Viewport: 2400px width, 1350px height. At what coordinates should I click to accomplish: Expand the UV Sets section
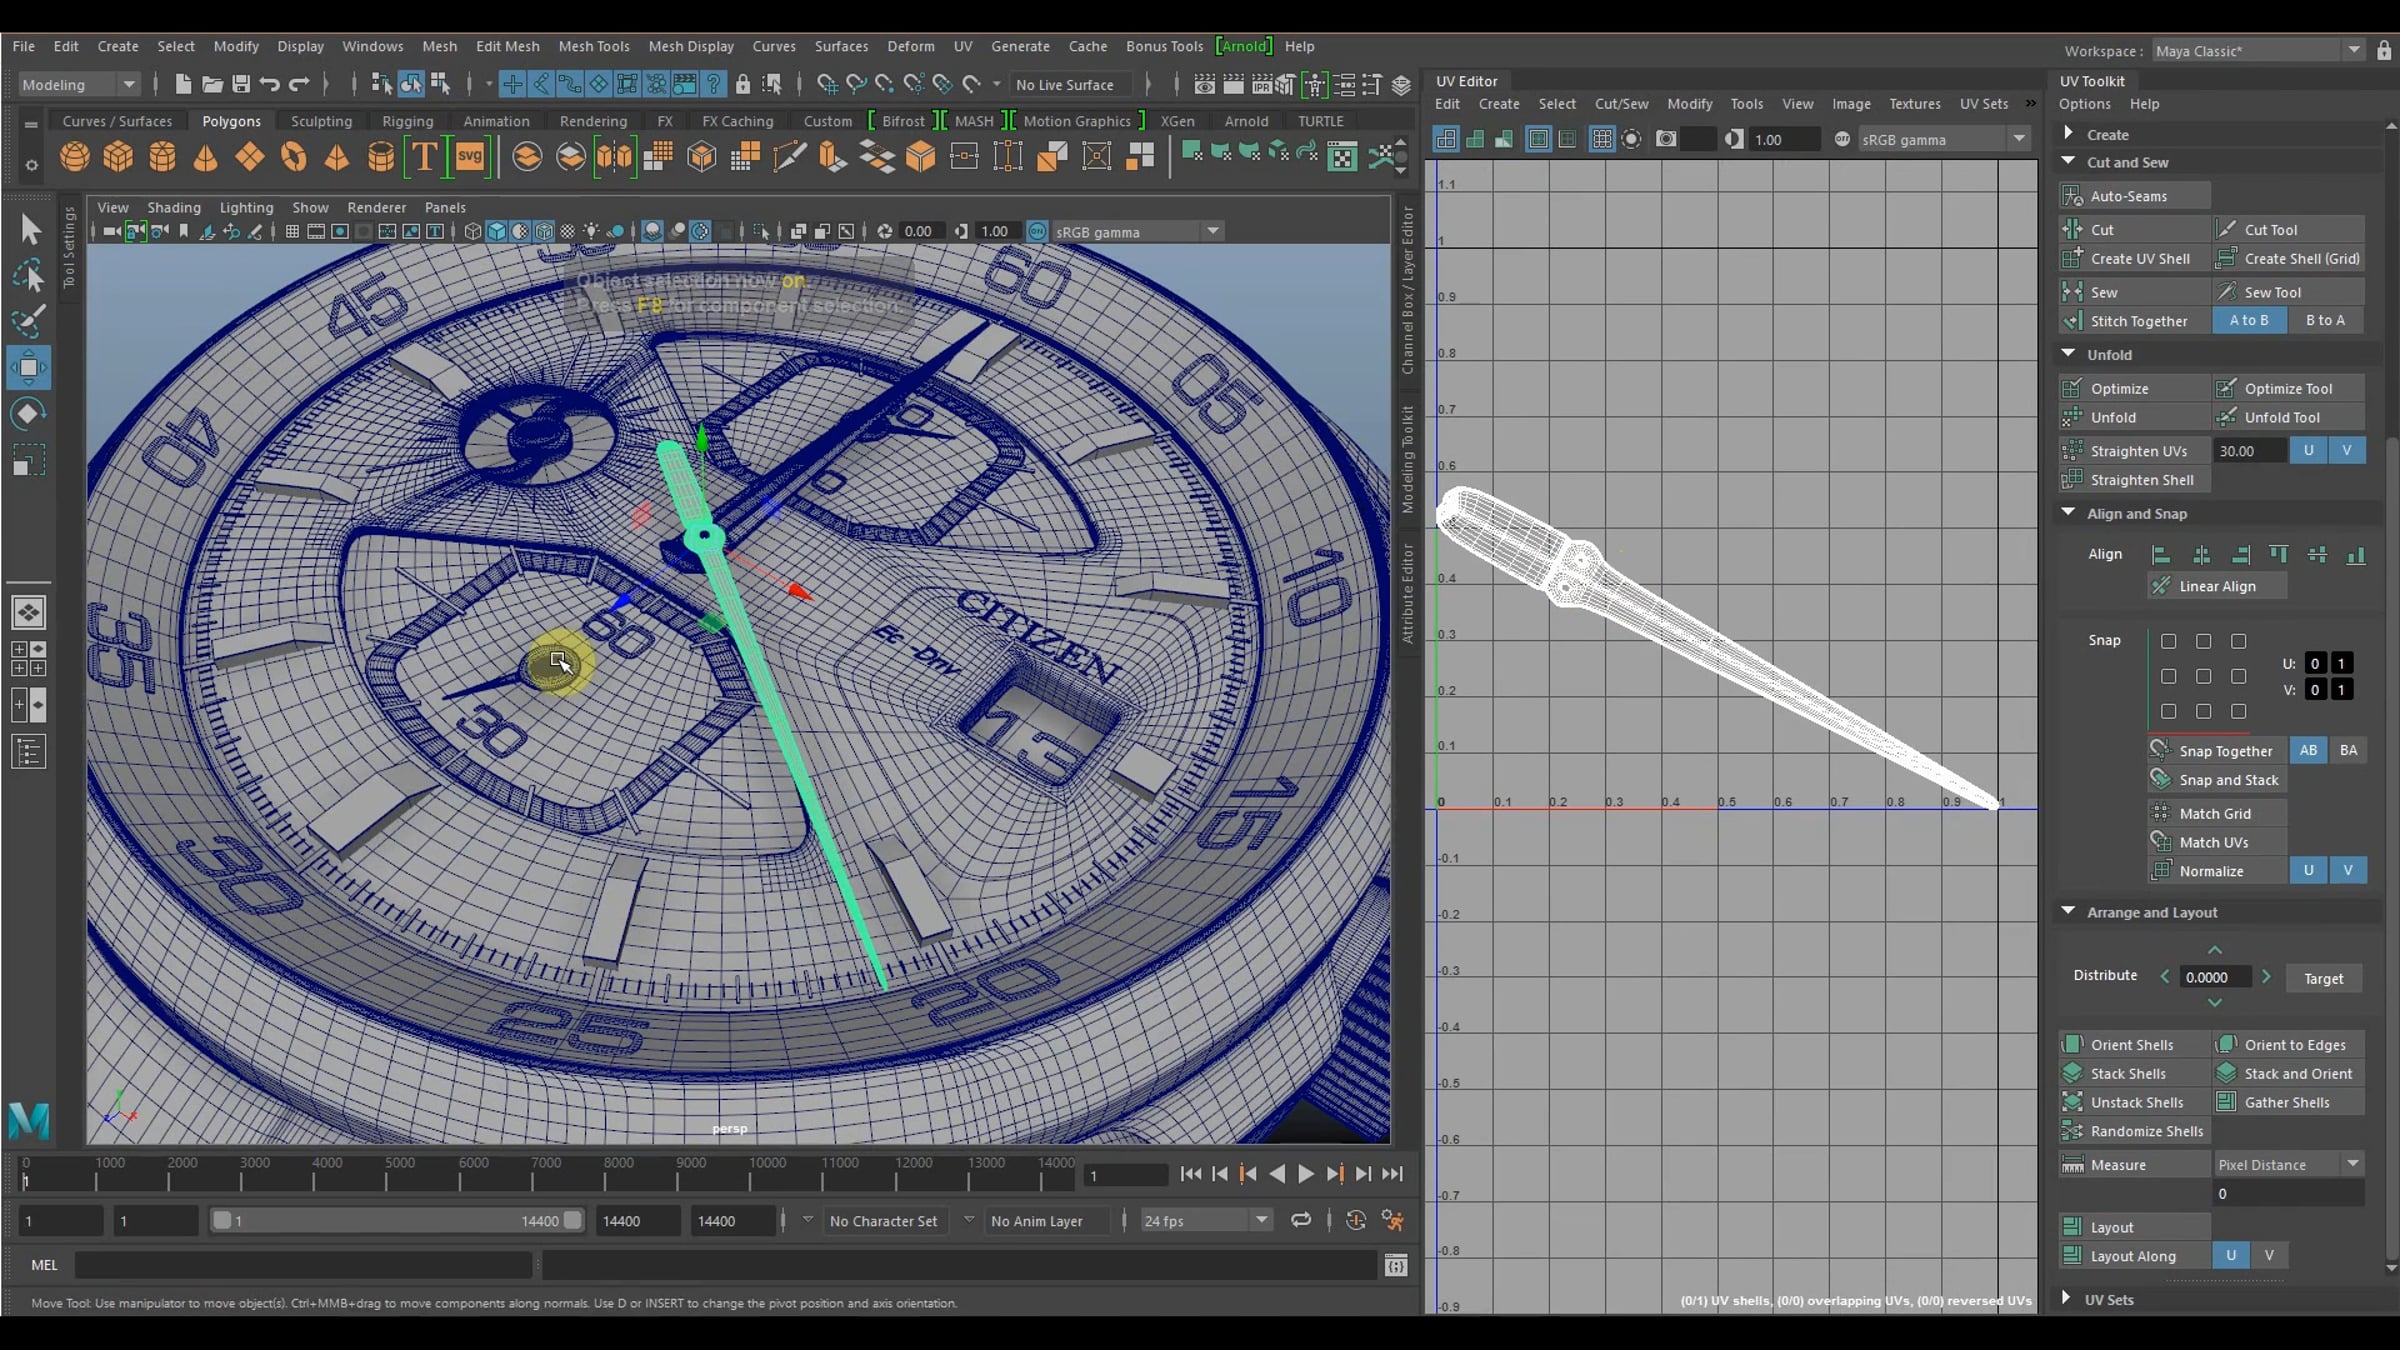[2068, 1298]
